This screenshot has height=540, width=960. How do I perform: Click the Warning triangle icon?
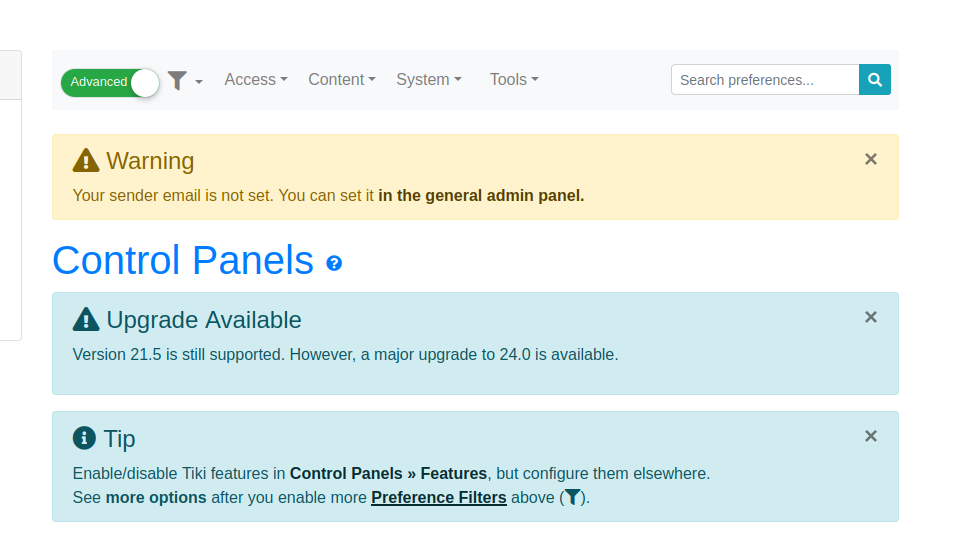(x=86, y=160)
